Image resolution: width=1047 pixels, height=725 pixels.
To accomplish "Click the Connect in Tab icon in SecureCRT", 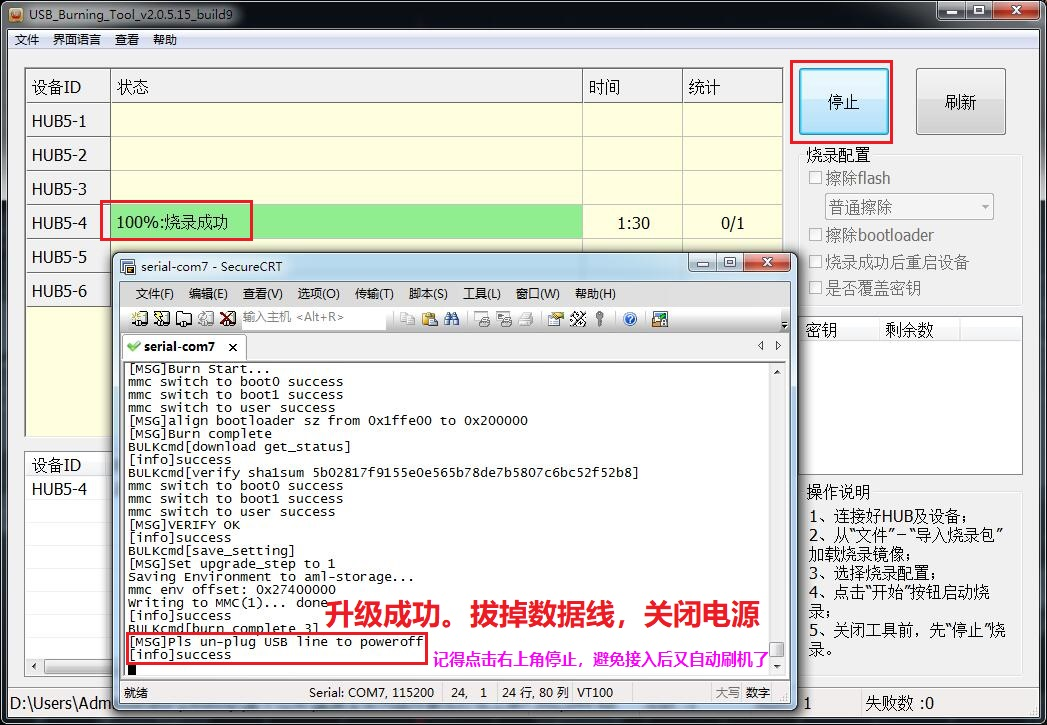I will click(x=184, y=318).
